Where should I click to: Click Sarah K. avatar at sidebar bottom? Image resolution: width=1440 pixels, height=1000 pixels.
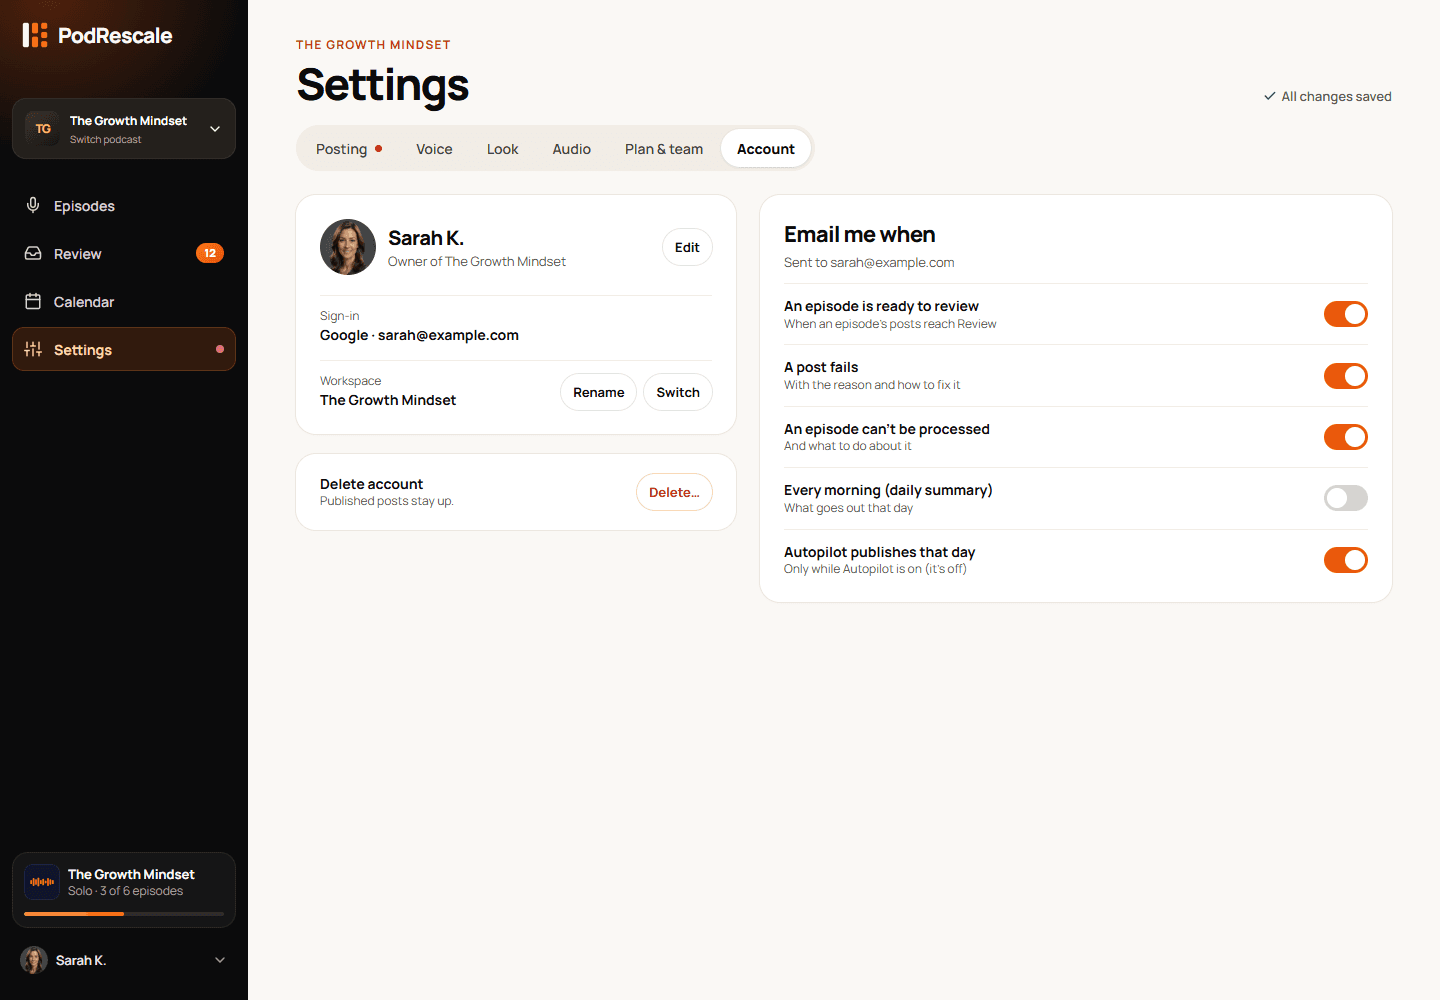click(34, 960)
